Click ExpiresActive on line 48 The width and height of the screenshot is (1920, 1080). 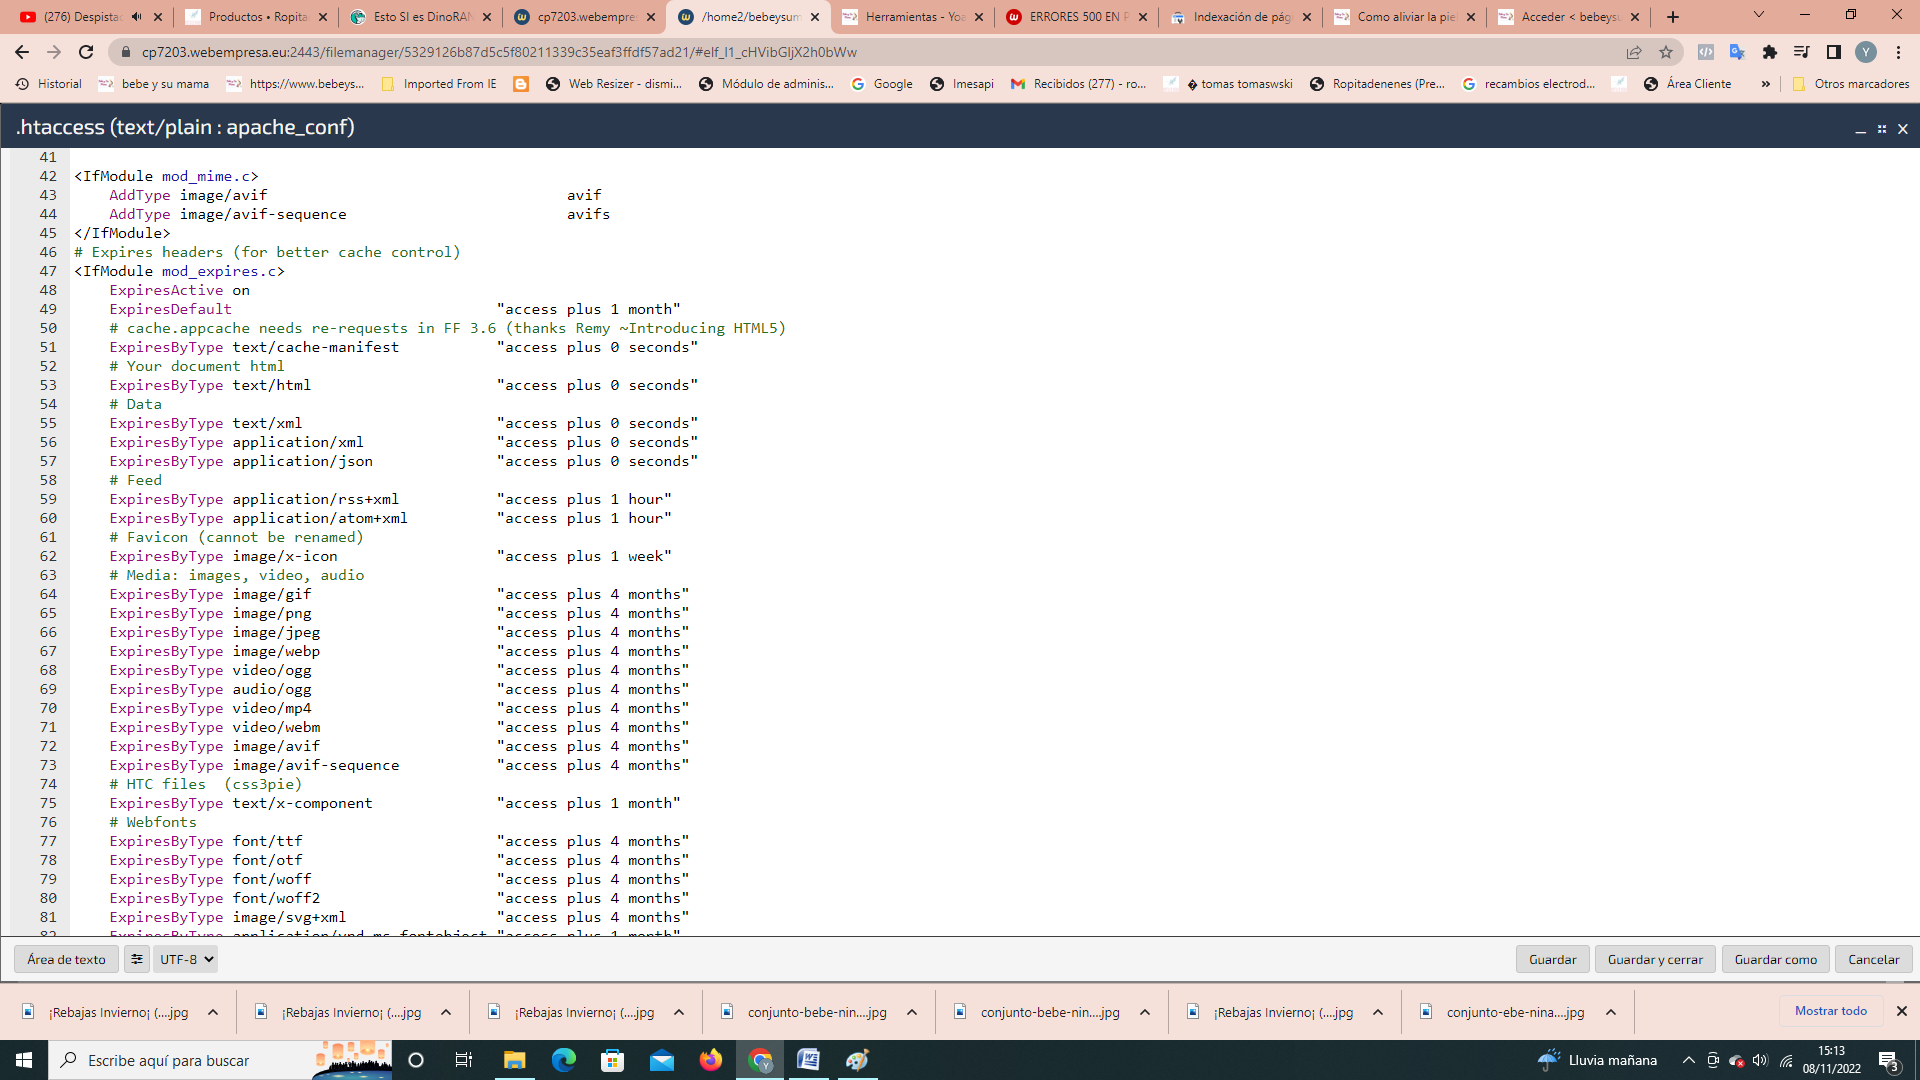click(x=166, y=290)
